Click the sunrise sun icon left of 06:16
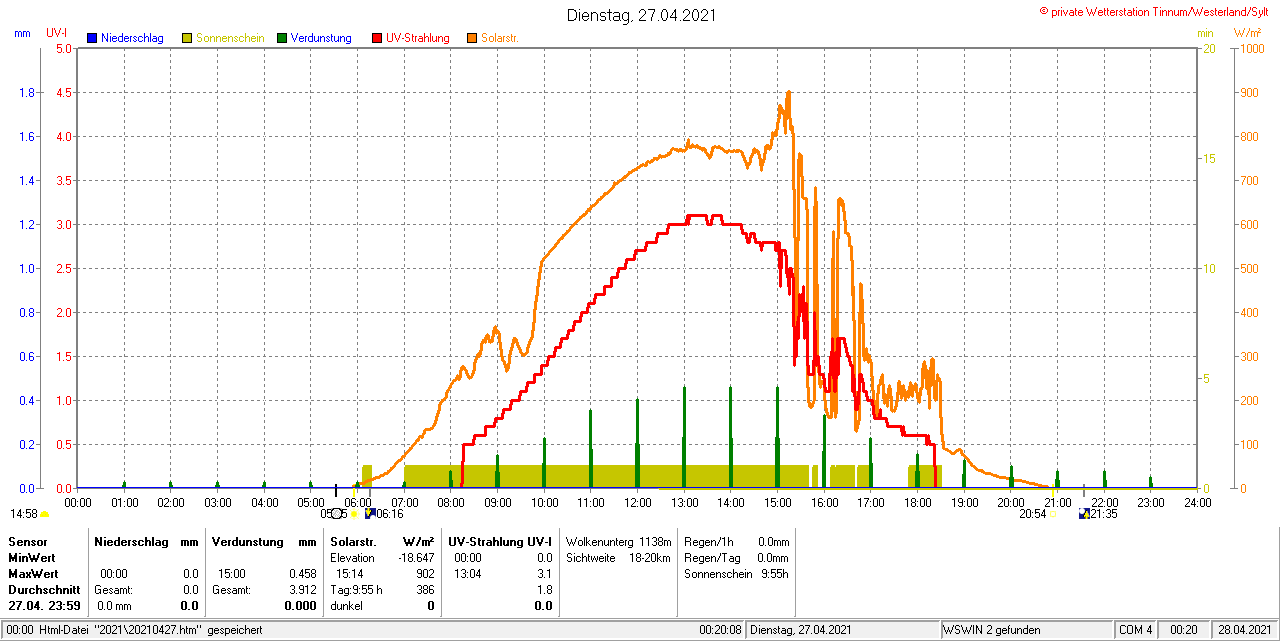The width and height of the screenshot is (1280, 641). [x=354, y=514]
